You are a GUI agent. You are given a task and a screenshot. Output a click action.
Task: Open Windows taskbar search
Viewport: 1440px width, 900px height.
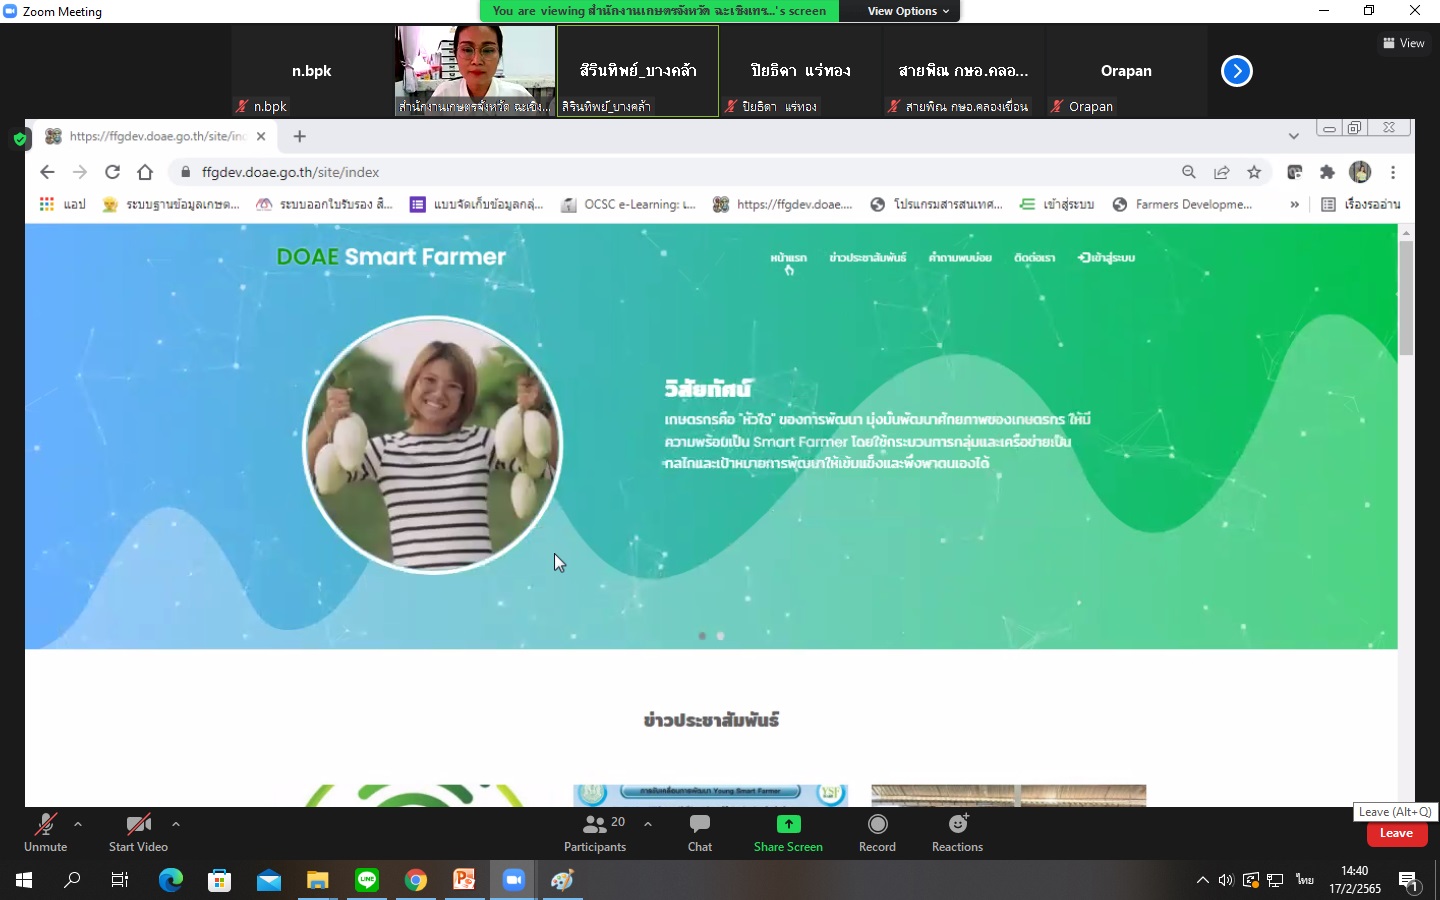pyautogui.click(x=72, y=880)
